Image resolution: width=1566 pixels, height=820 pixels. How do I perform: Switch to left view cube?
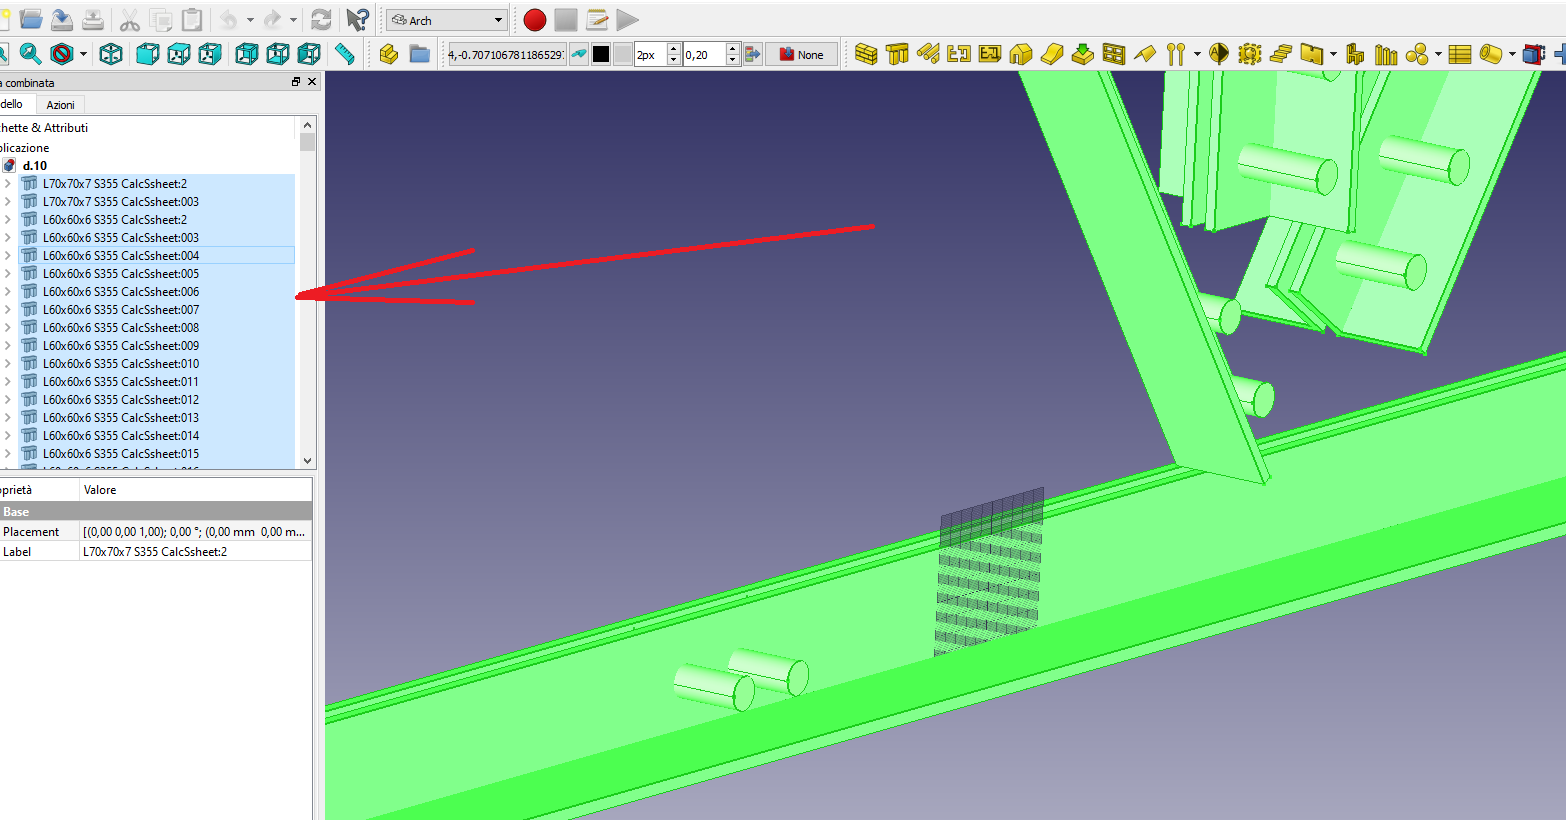pos(309,54)
